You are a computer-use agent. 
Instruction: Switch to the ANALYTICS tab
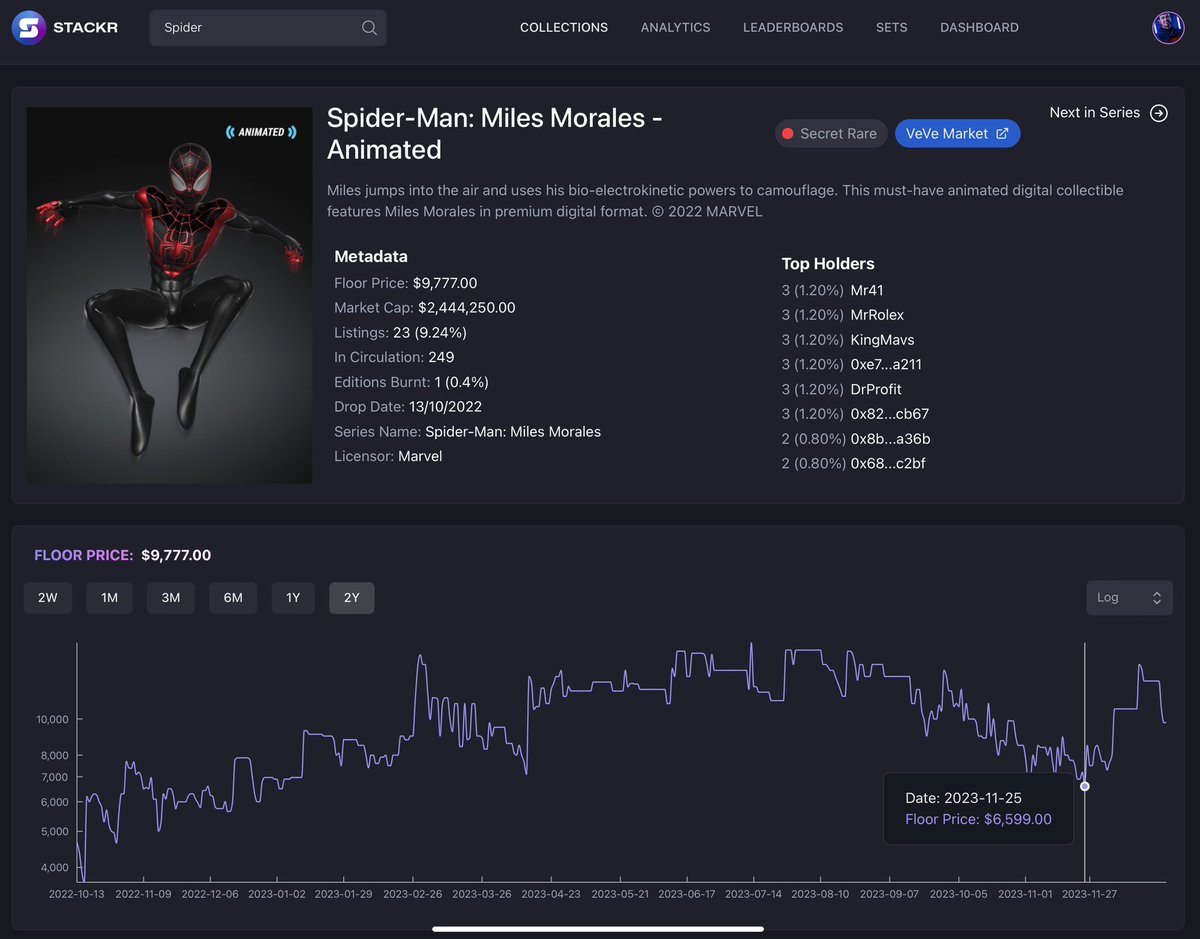[x=675, y=27]
